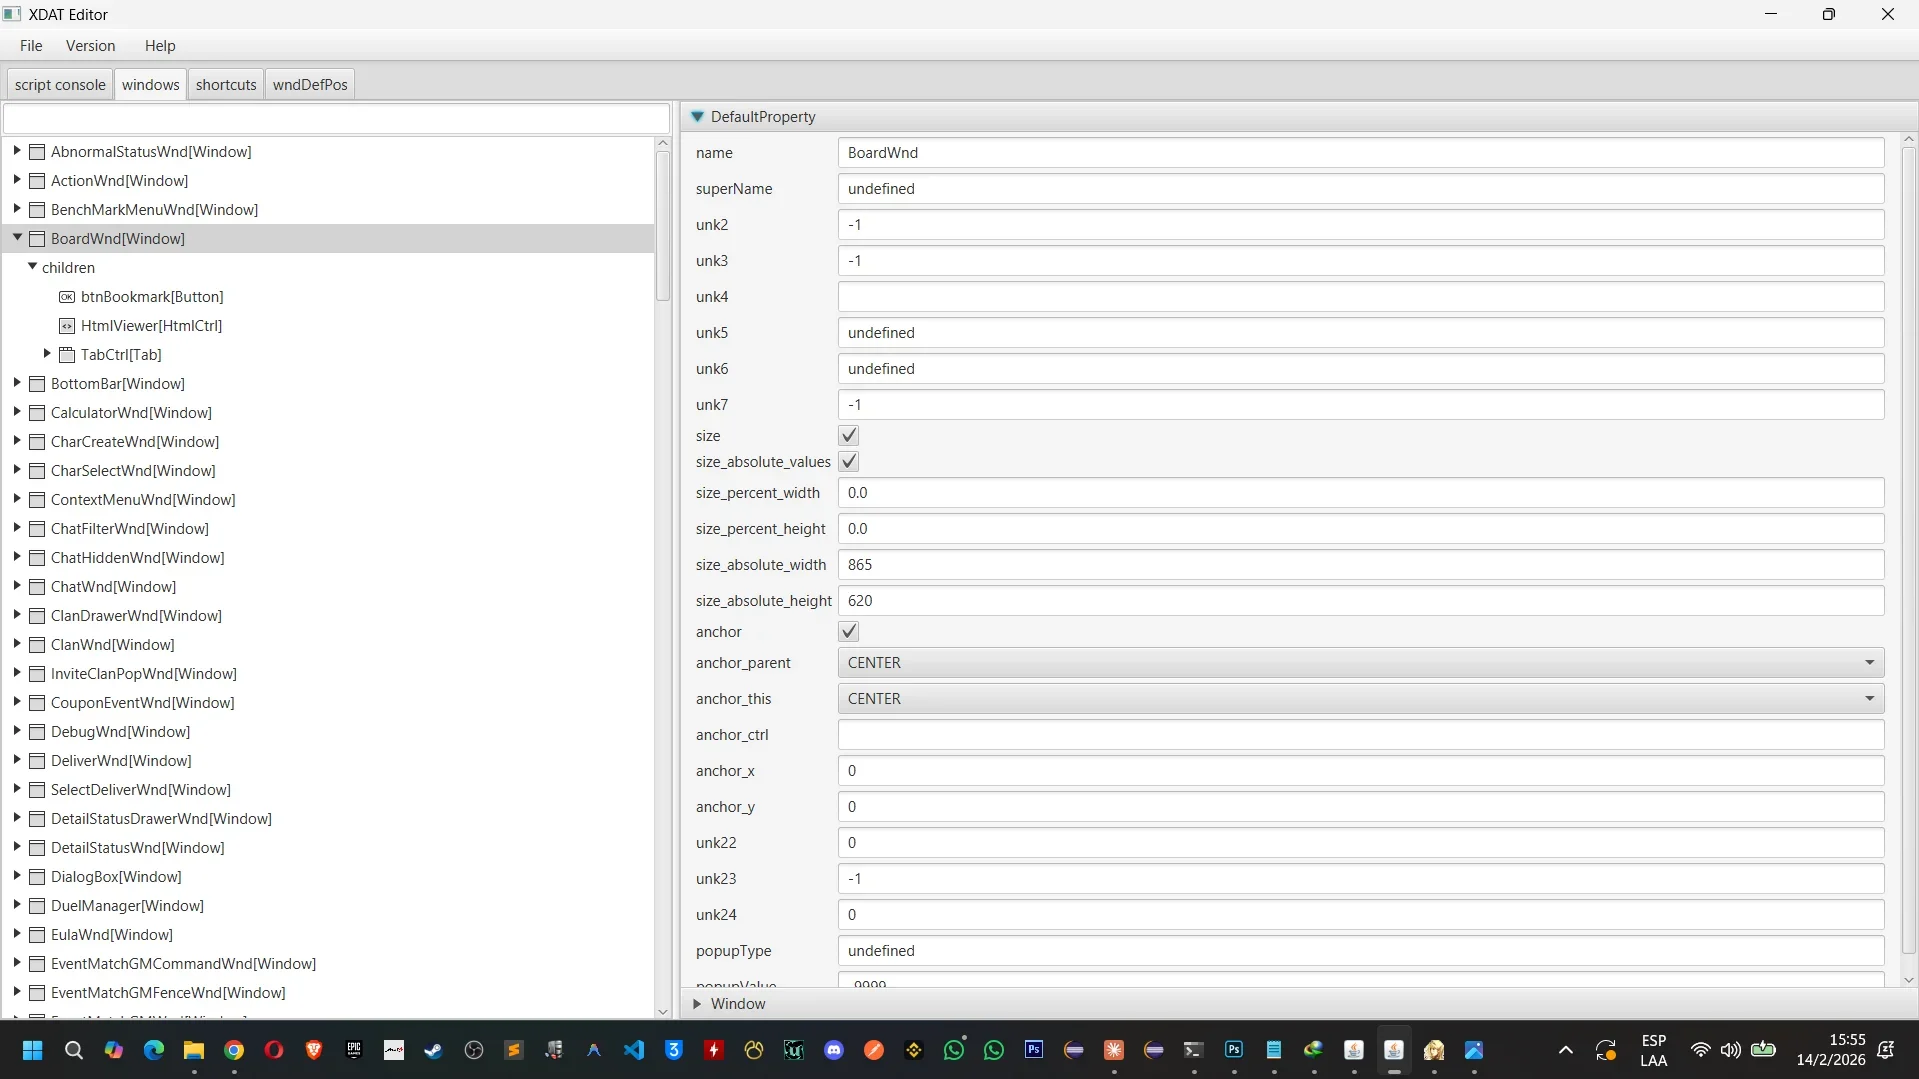Open the Version menu
Viewport: 1919px width, 1079px height.
point(91,46)
